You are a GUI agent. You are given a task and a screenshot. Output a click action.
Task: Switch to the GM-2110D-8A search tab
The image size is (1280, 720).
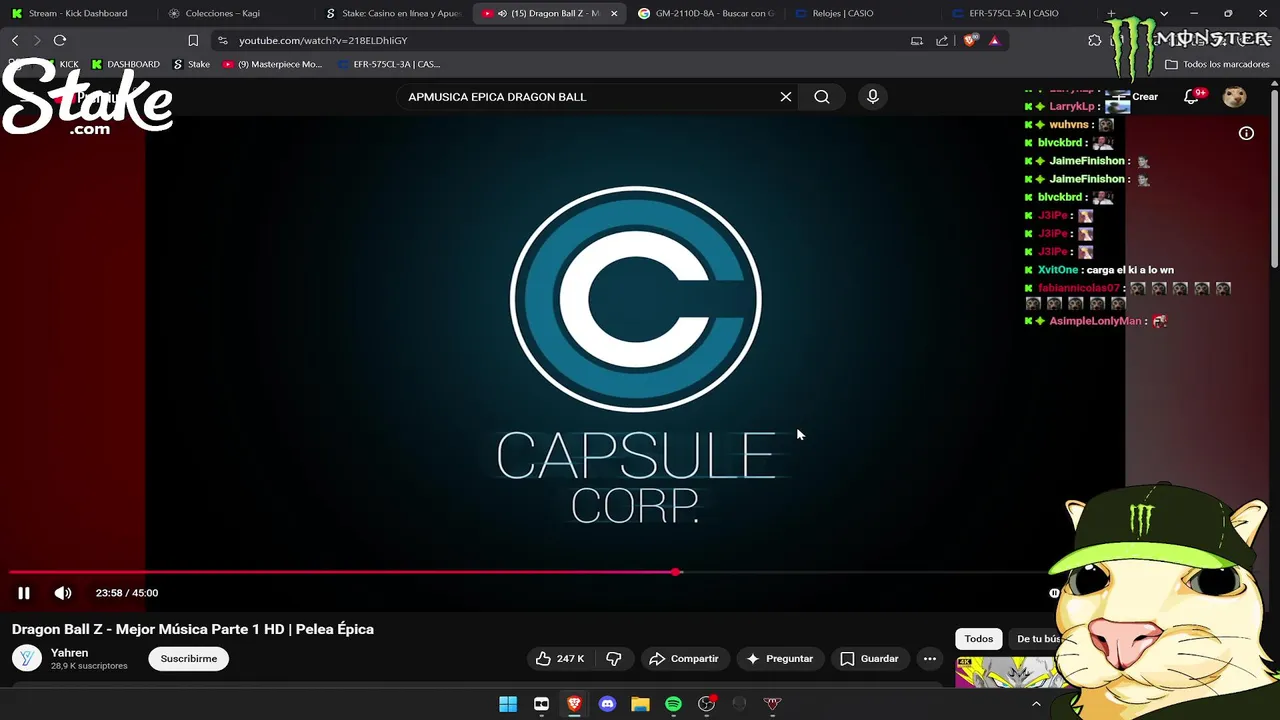click(x=708, y=13)
